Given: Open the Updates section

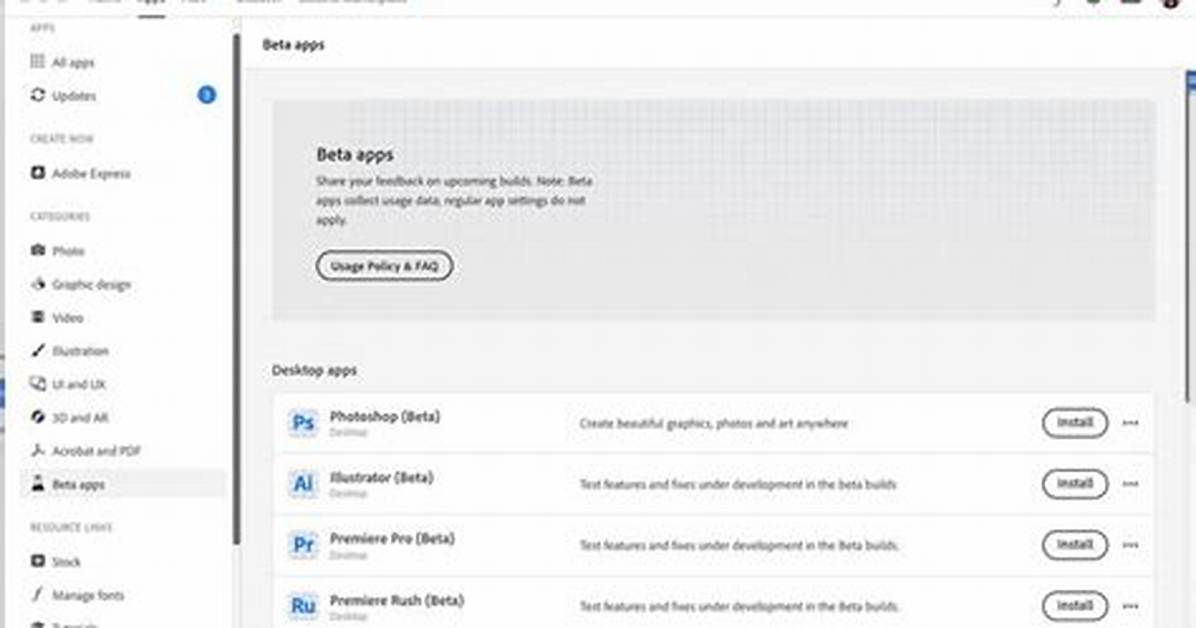Looking at the screenshot, I should point(64,95).
